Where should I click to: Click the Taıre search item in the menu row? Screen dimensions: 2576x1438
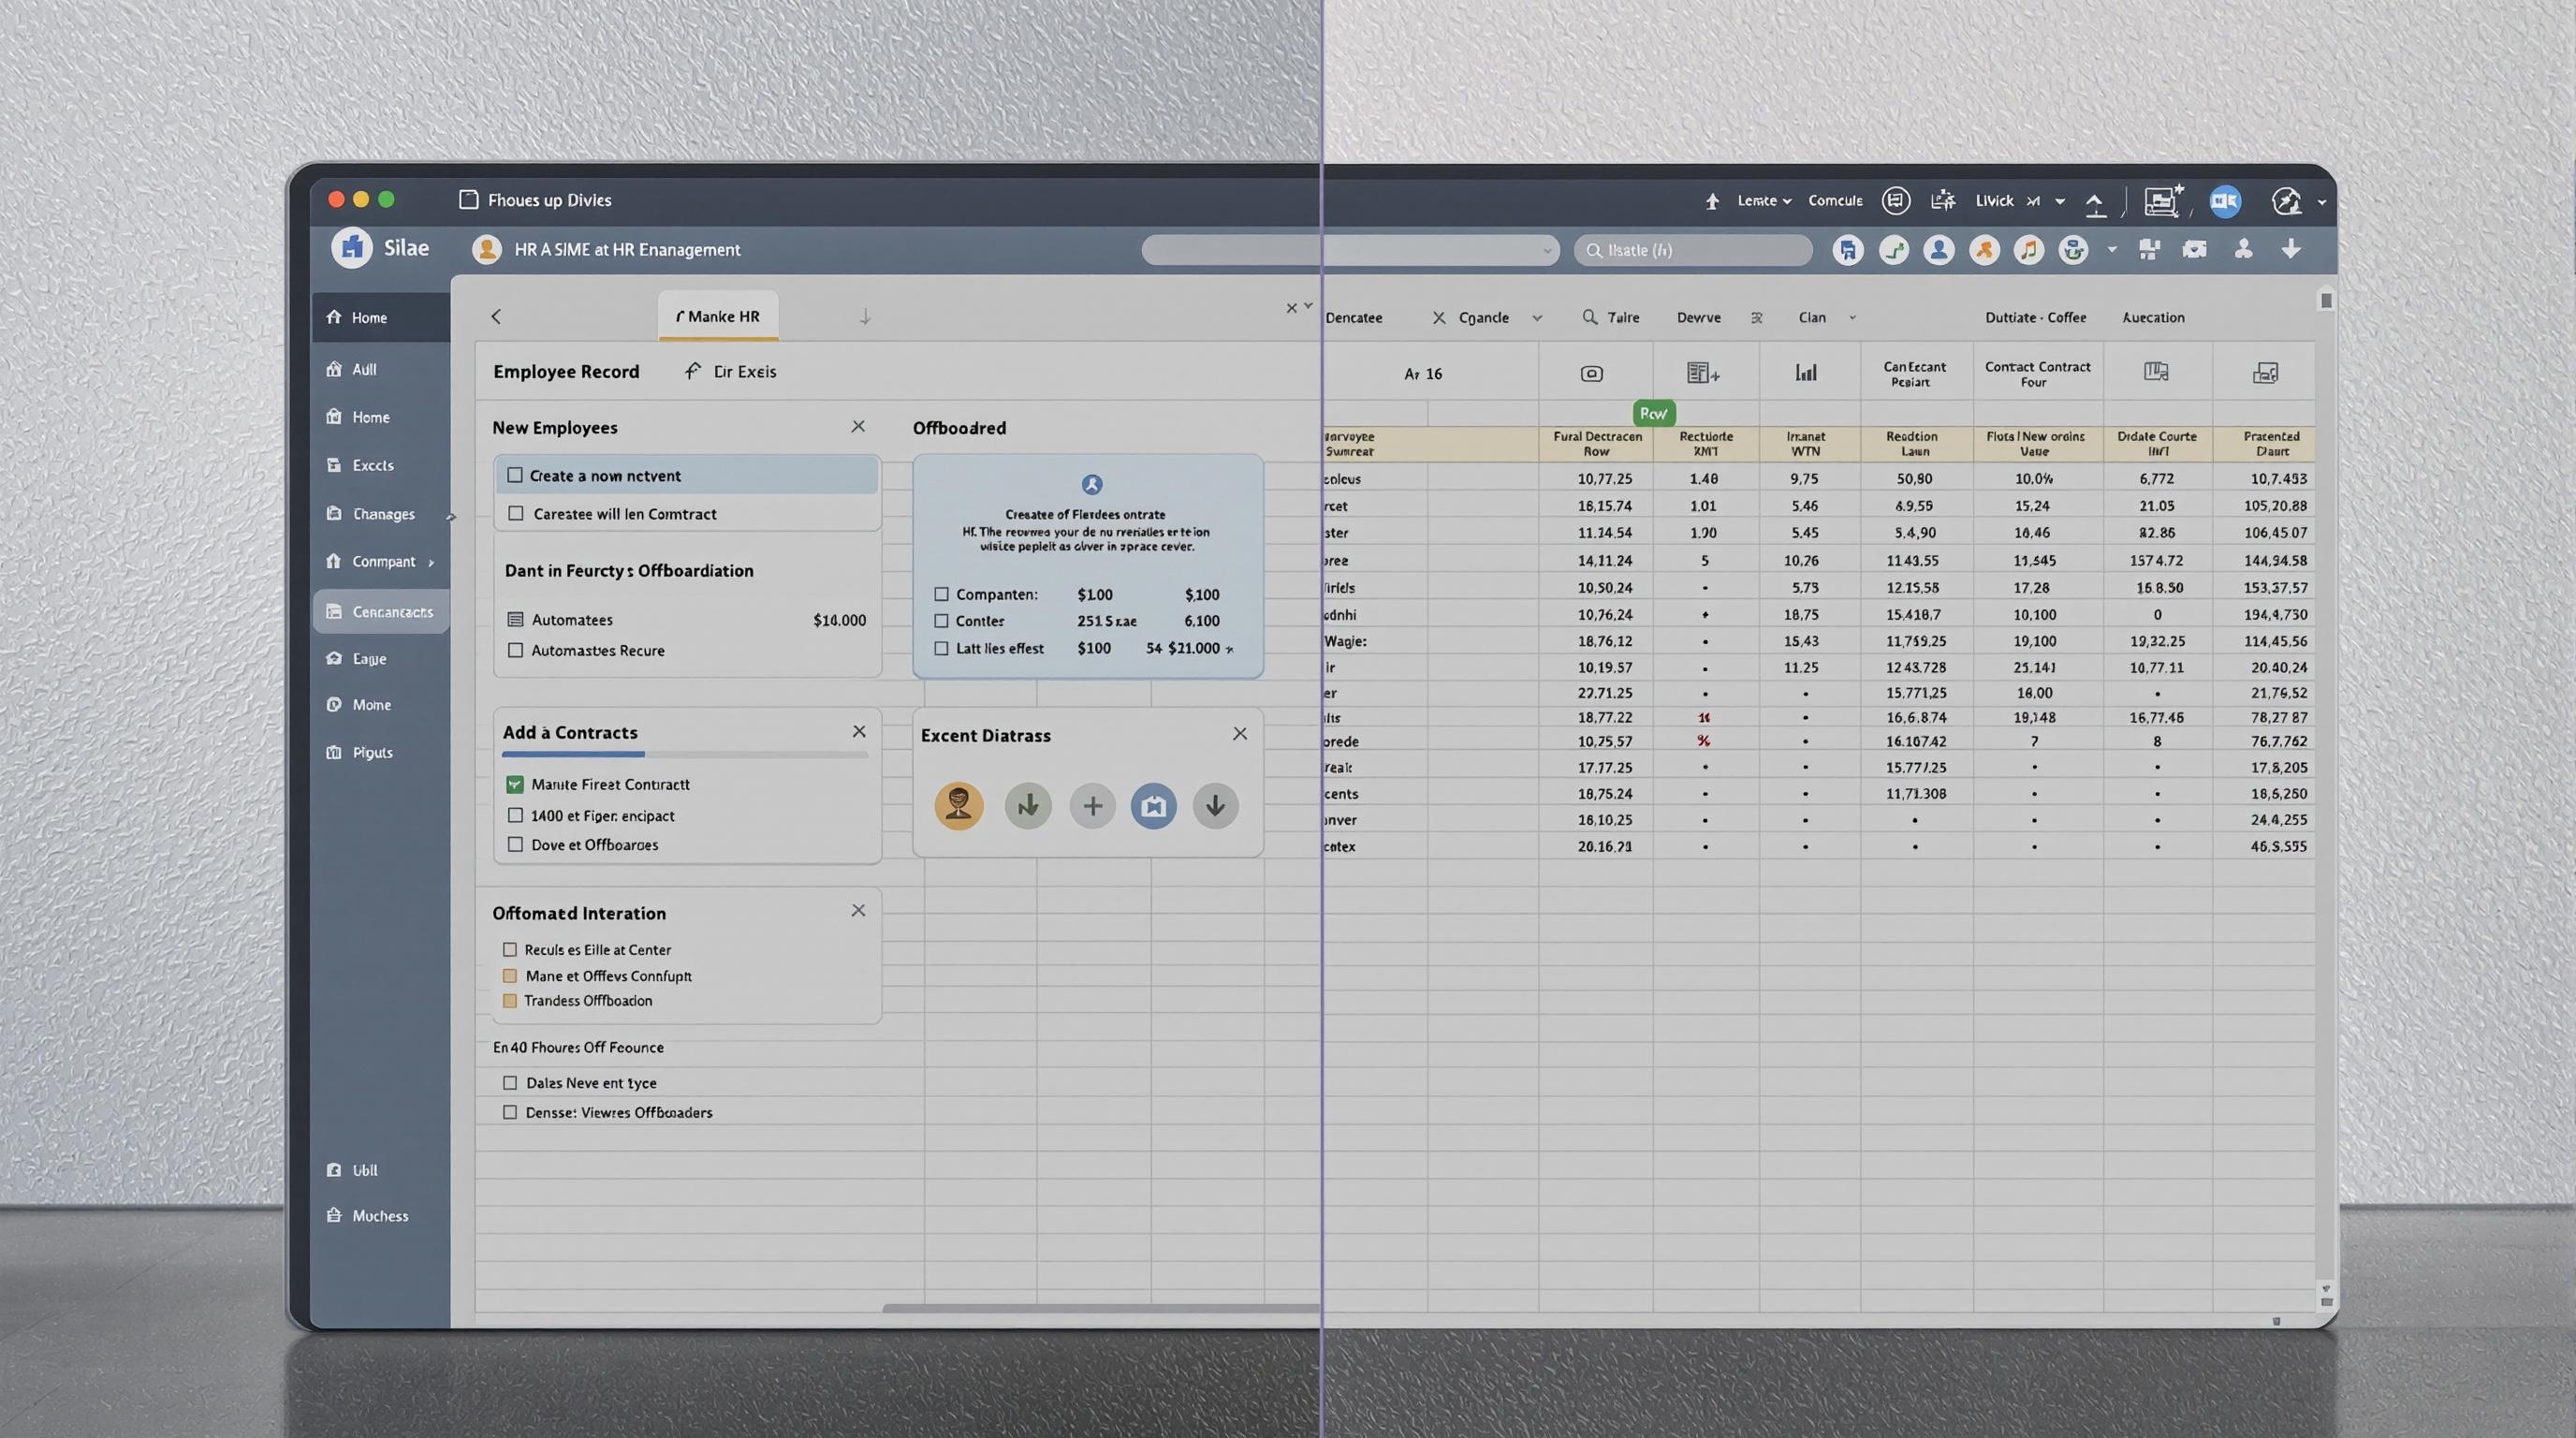[x=1611, y=318]
